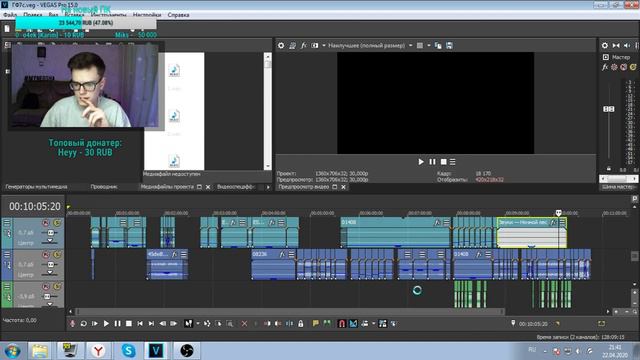The height and width of the screenshot is (360, 640).
Task: Open Video Output FX in preview toolbar
Action: (304, 46)
